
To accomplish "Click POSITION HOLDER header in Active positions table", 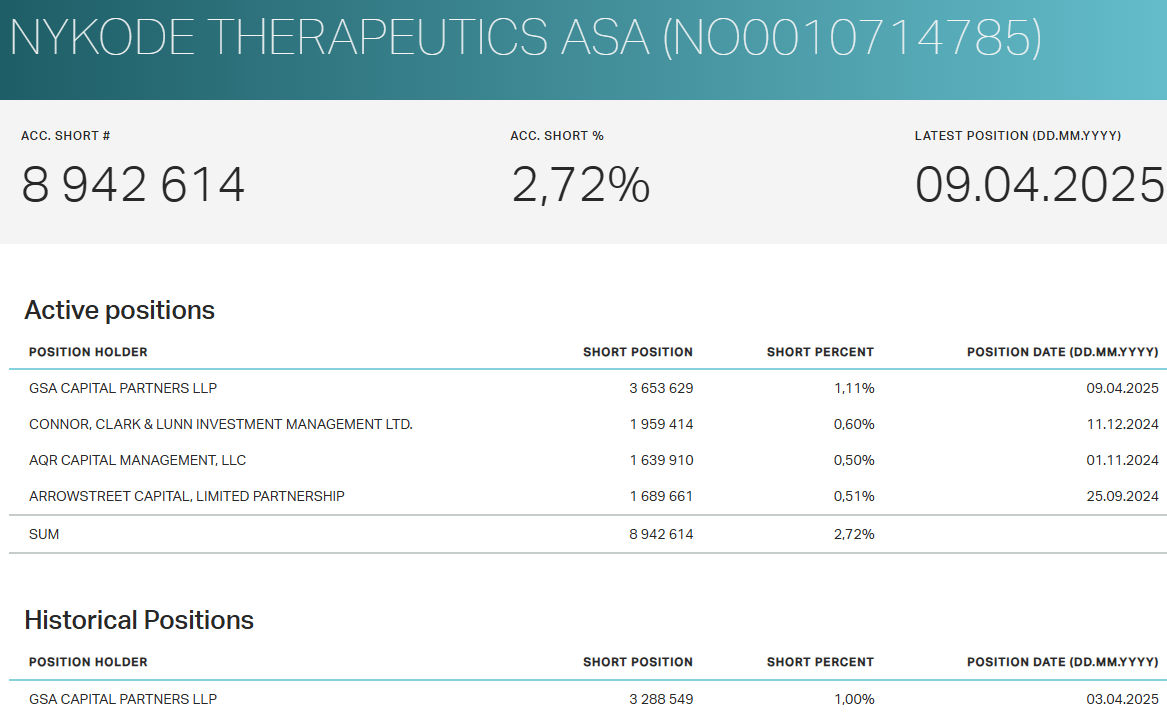I will coord(88,352).
